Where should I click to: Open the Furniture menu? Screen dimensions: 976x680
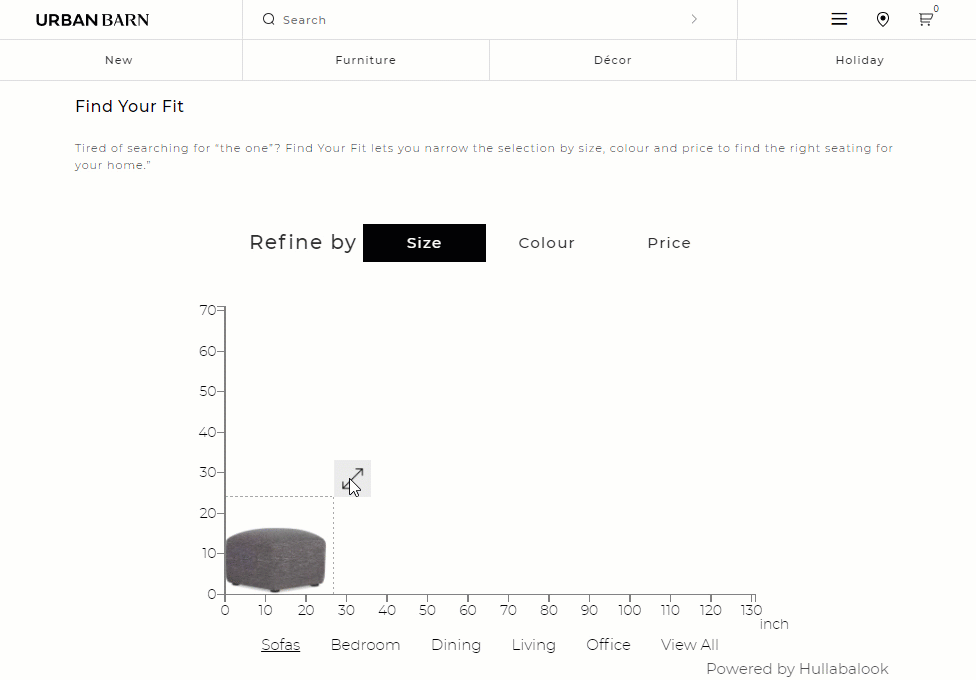365,60
